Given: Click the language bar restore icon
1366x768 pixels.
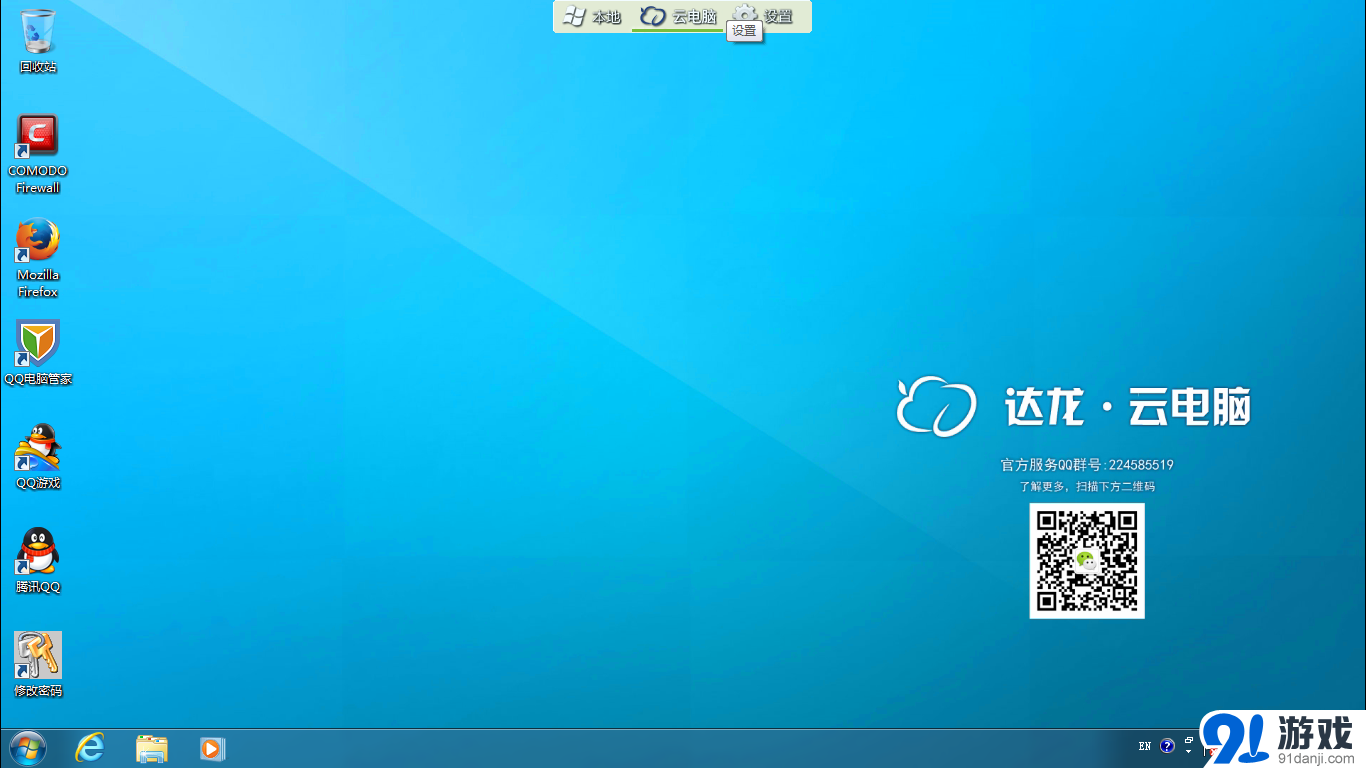Looking at the screenshot, I should 1189,741.
